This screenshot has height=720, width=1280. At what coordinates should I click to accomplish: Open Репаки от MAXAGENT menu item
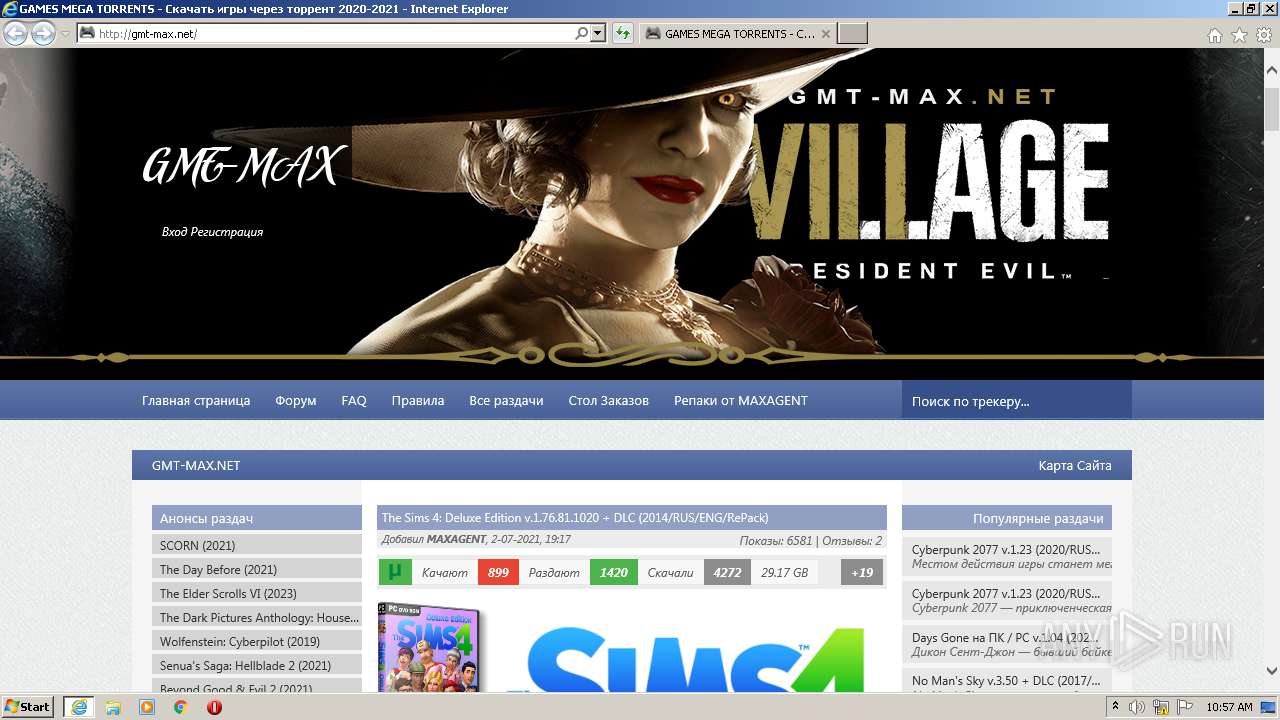(x=741, y=400)
